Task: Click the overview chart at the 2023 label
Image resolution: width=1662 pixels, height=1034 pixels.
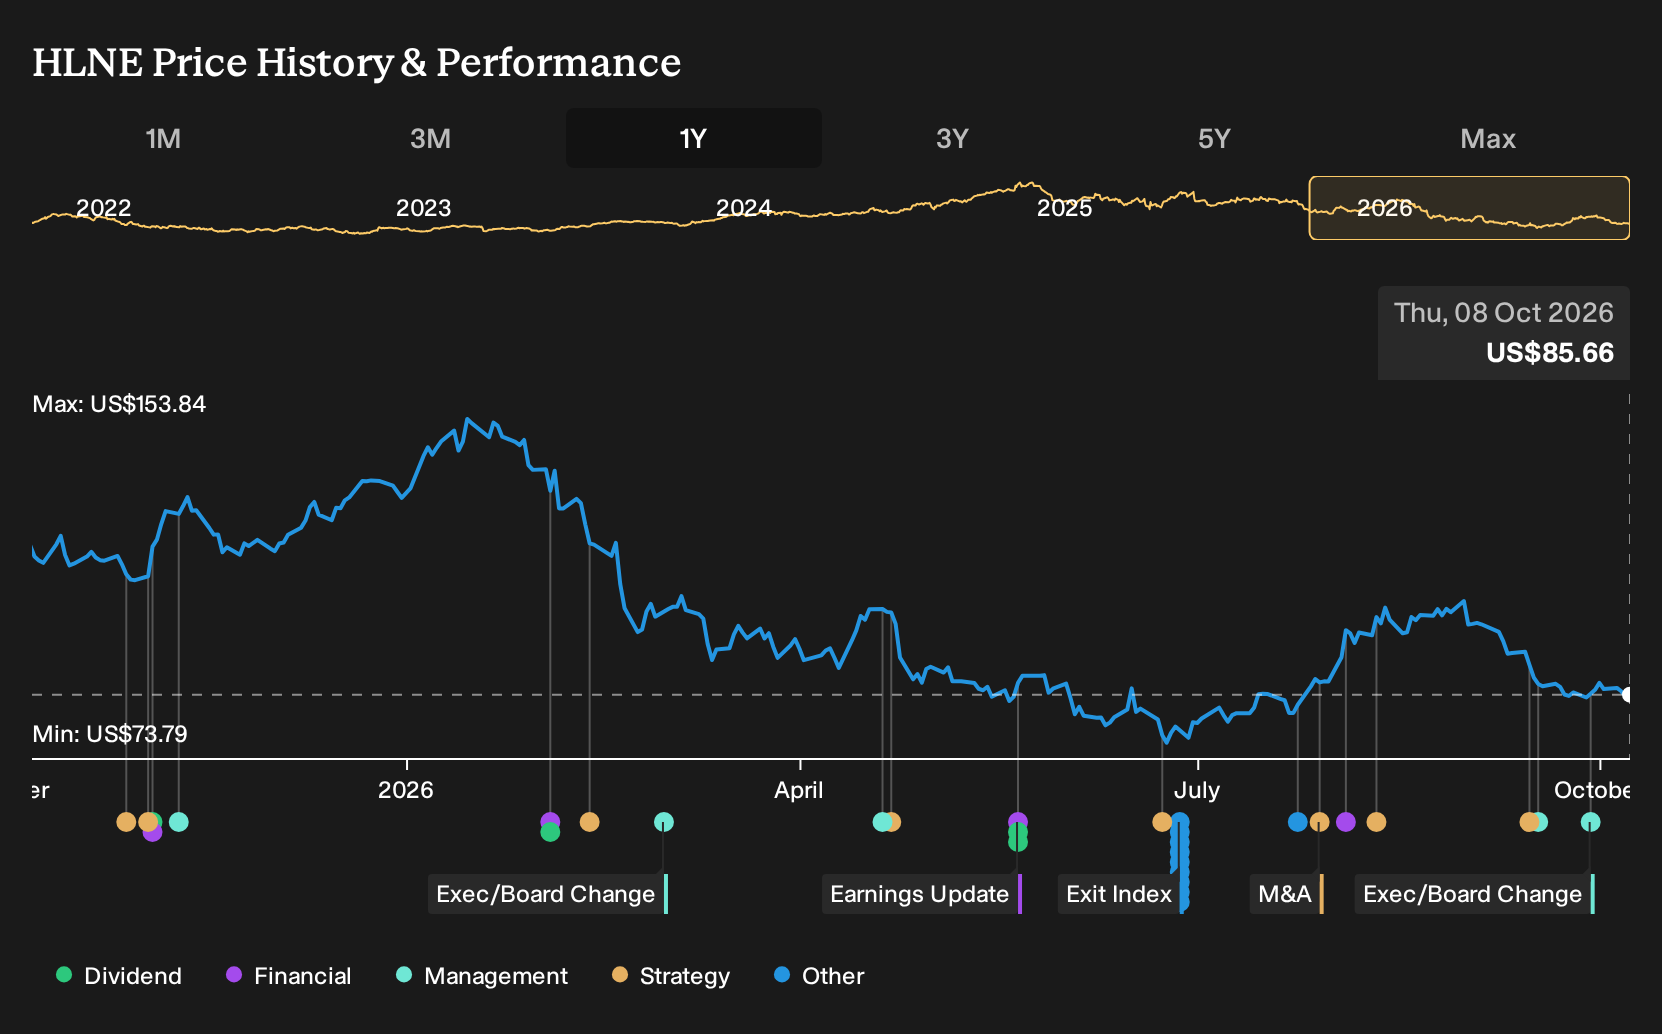Action: 423,208
